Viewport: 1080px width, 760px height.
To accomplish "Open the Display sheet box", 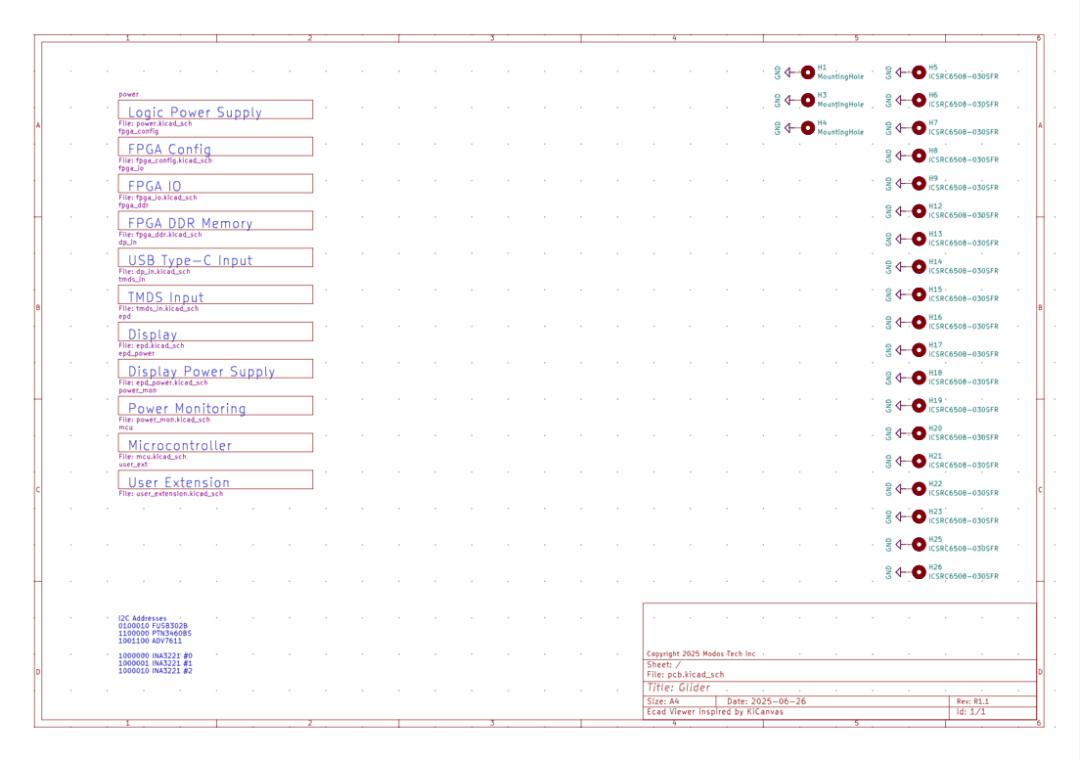I will click(x=215, y=331).
